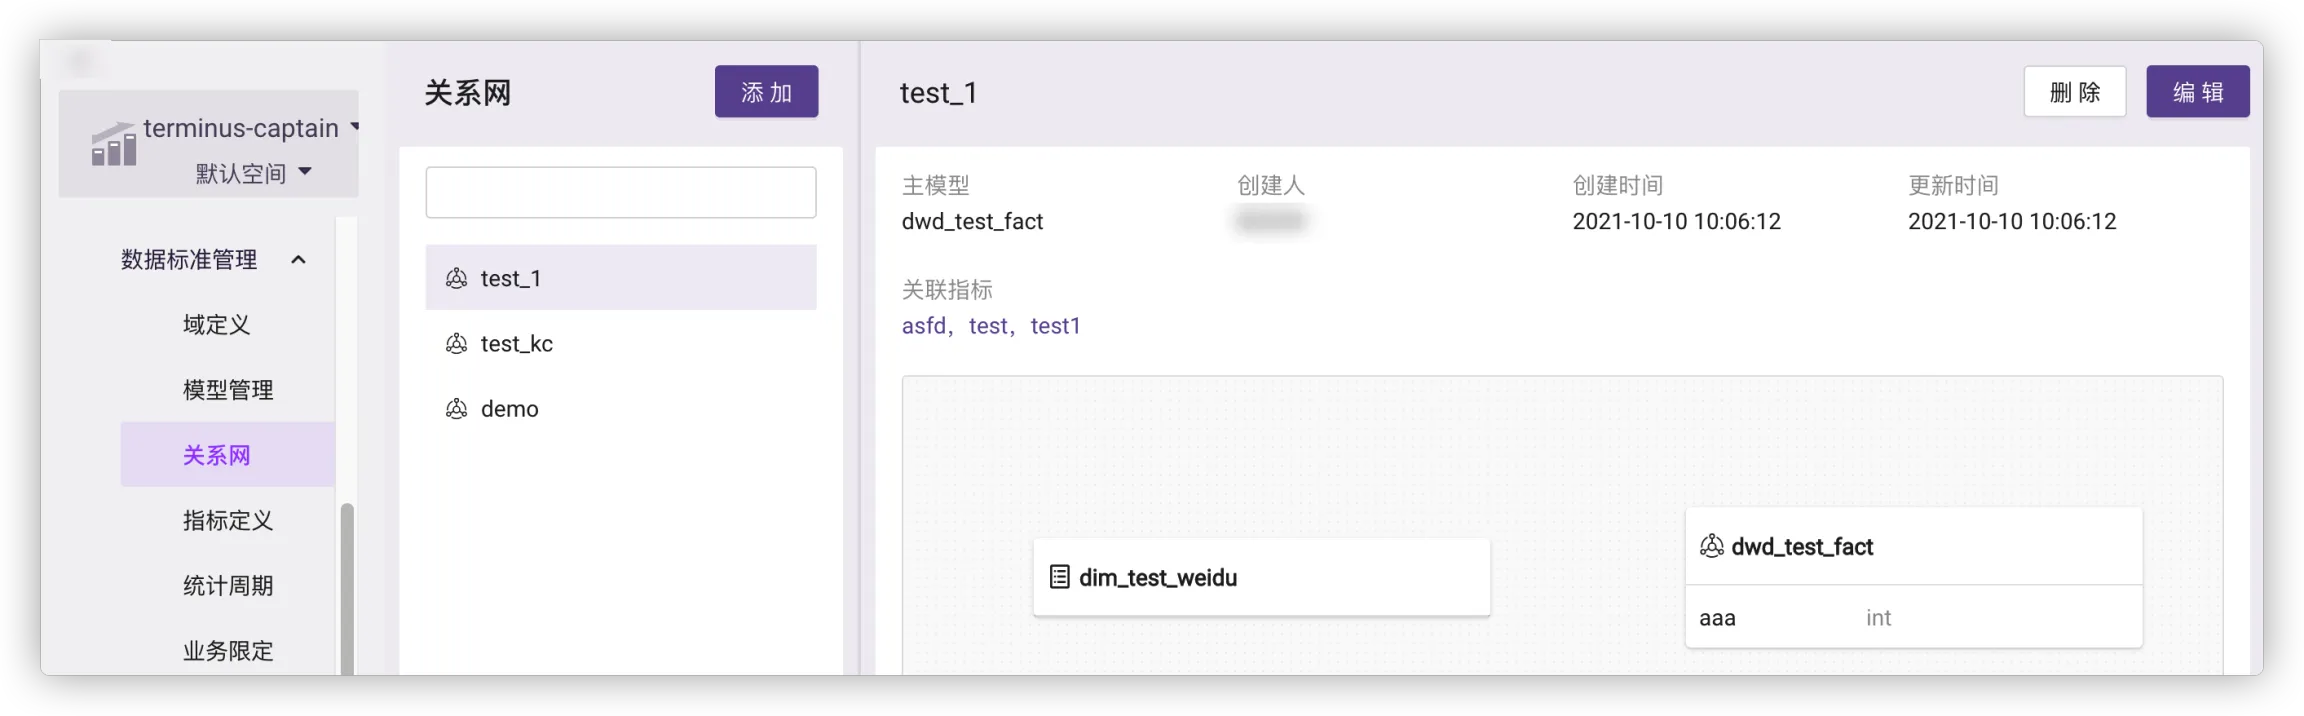Go to 模型管理 in the sidebar
The height and width of the screenshot is (716, 2304).
(x=228, y=390)
